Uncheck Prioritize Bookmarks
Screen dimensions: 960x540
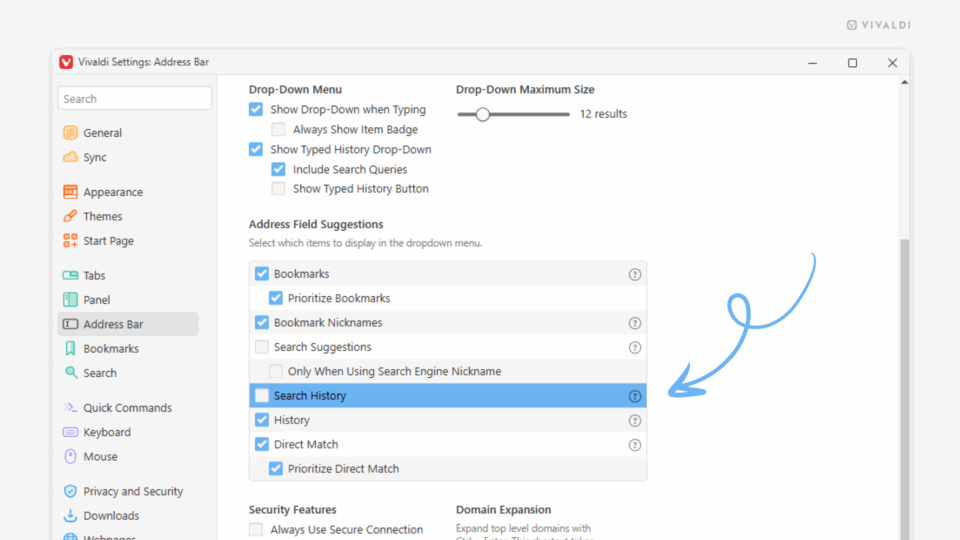(276, 298)
